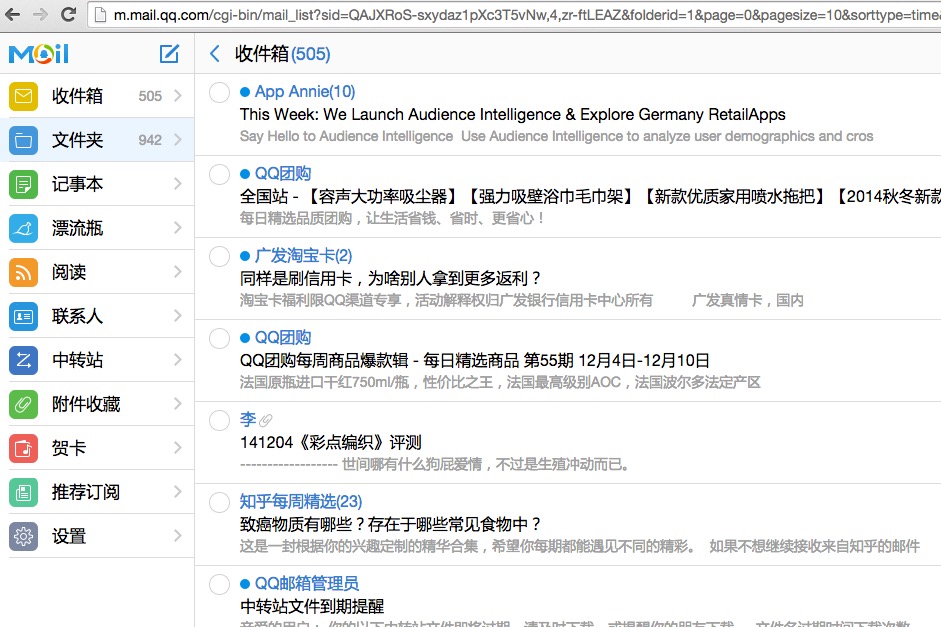The height and width of the screenshot is (627, 941).
Task: Expand the 联系人 row chevron
Action: click(x=178, y=316)
